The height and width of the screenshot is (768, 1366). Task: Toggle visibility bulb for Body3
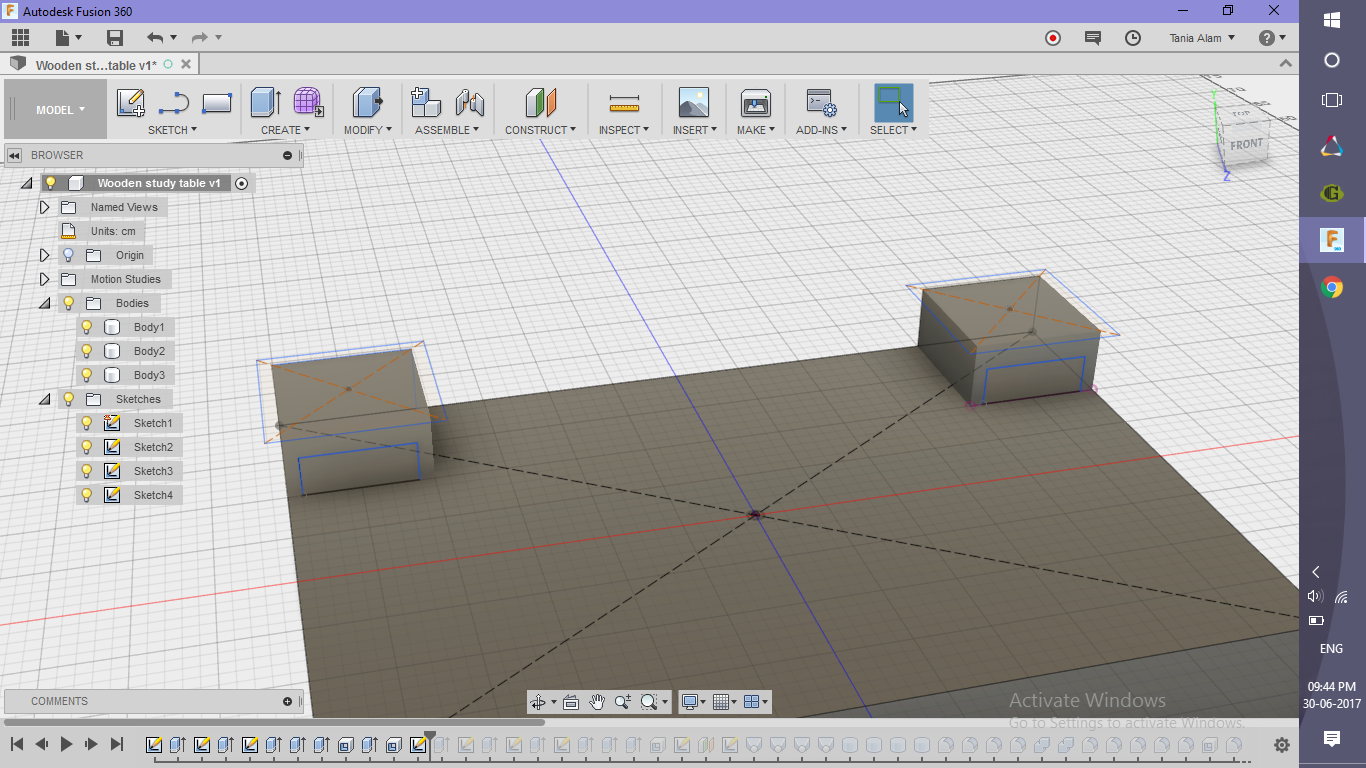pos(87,375)
